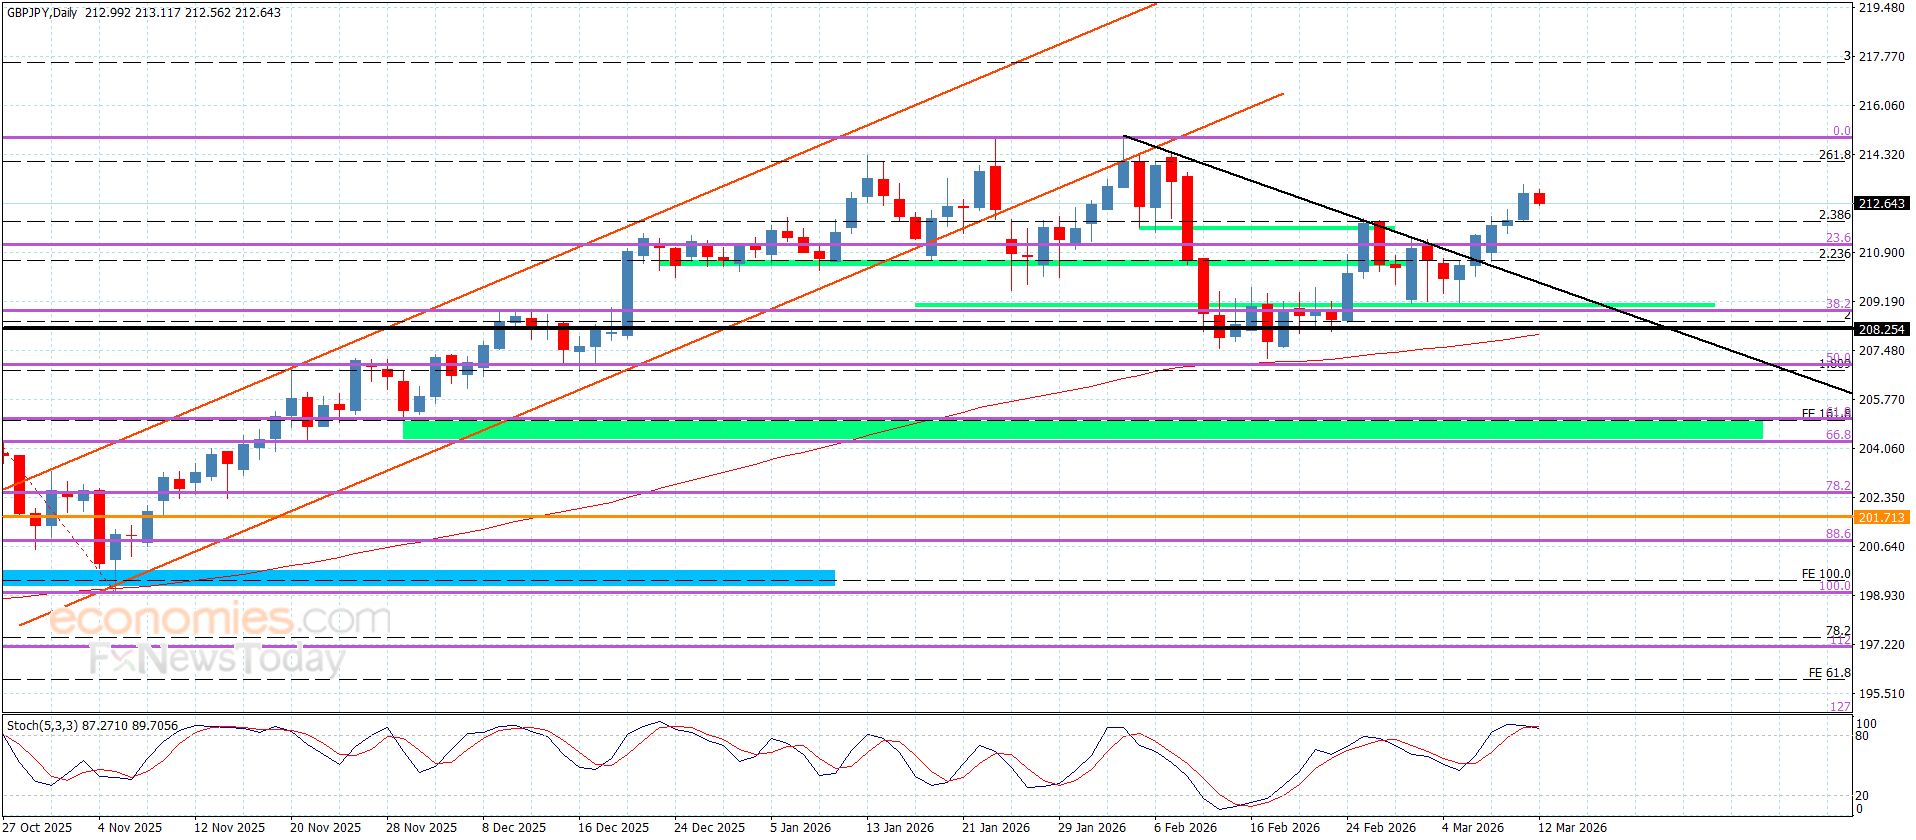Click the economies.com watermark
This screenshot has height=840, width=1916.
[218, 620]
